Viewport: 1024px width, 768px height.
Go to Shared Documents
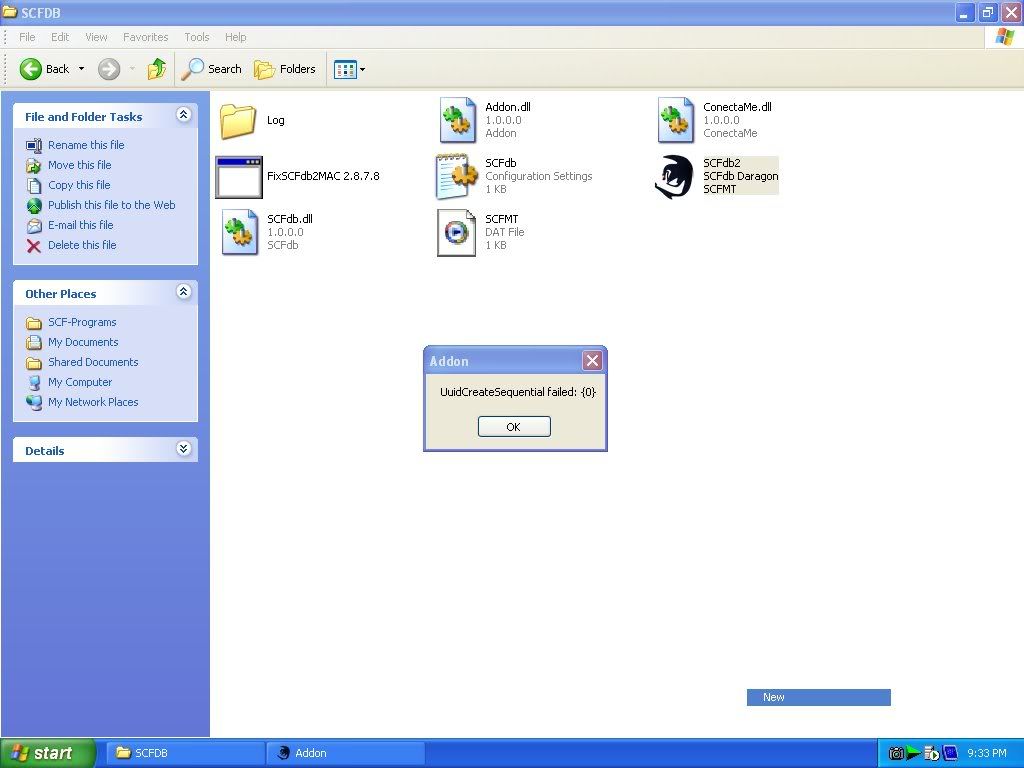pos(93,362)
